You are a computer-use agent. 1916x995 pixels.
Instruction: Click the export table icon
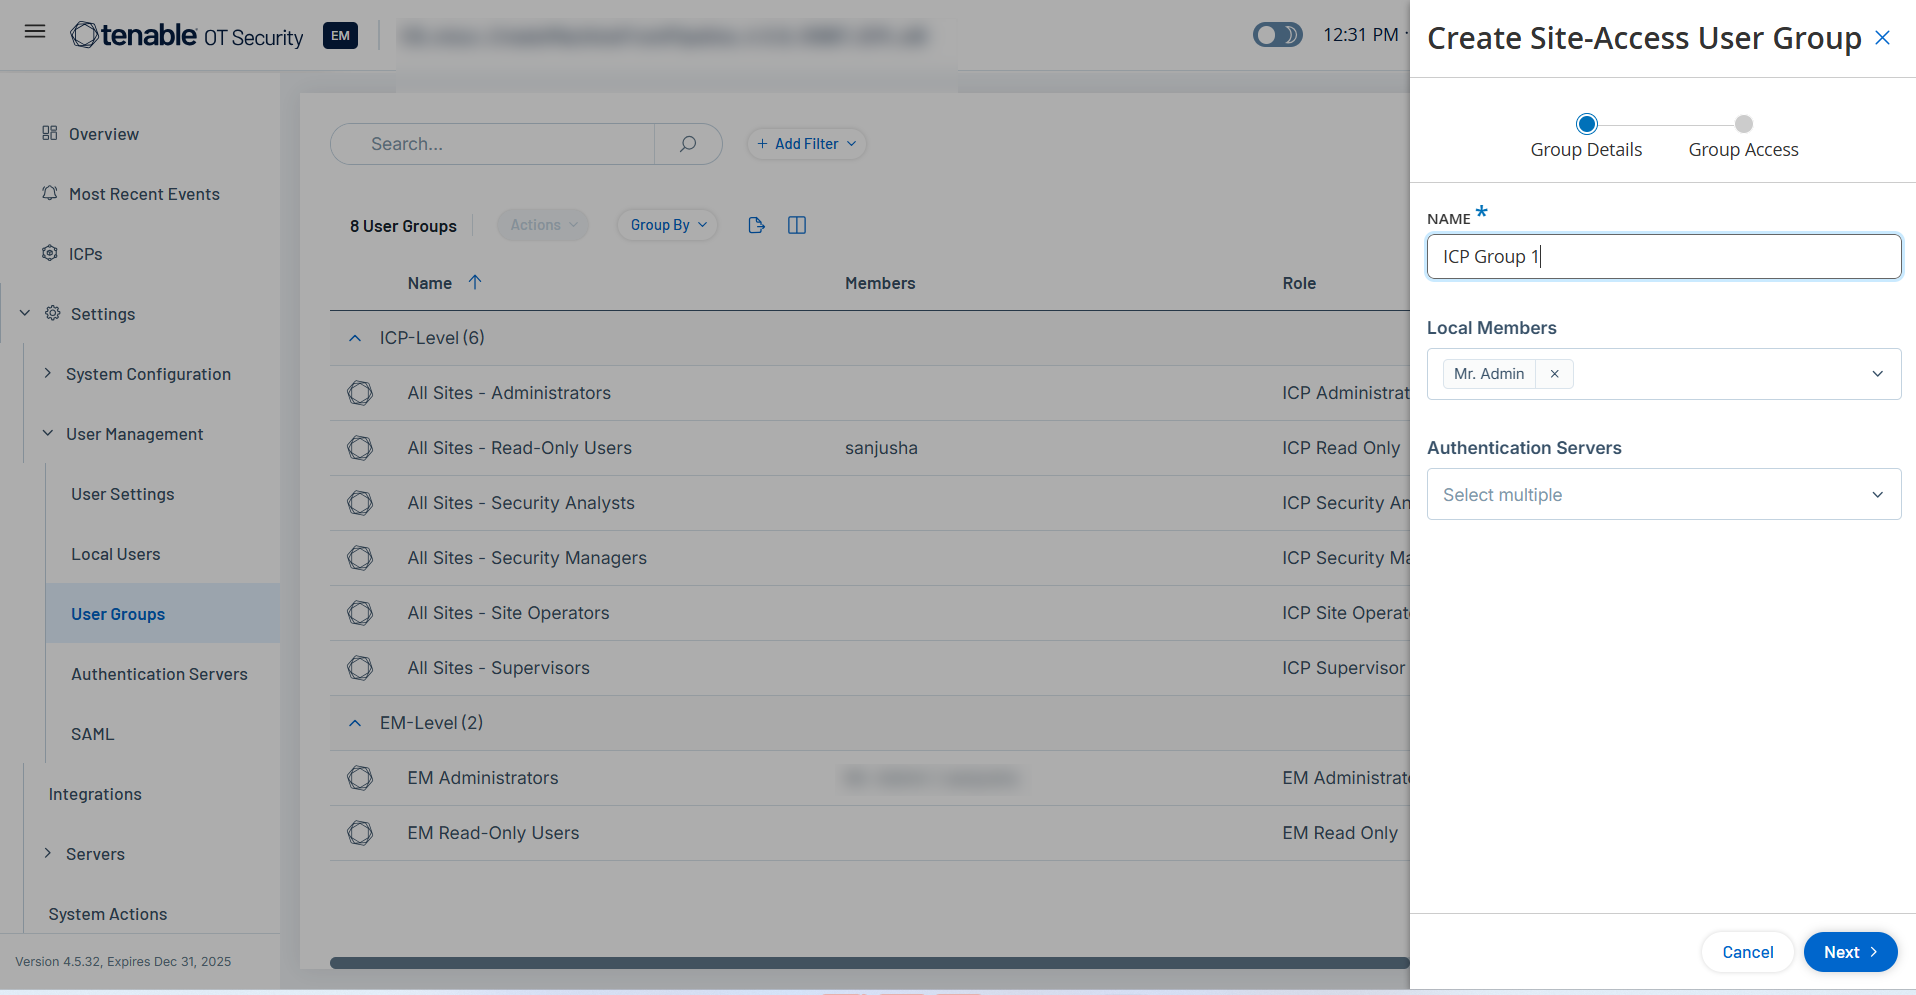756,225
